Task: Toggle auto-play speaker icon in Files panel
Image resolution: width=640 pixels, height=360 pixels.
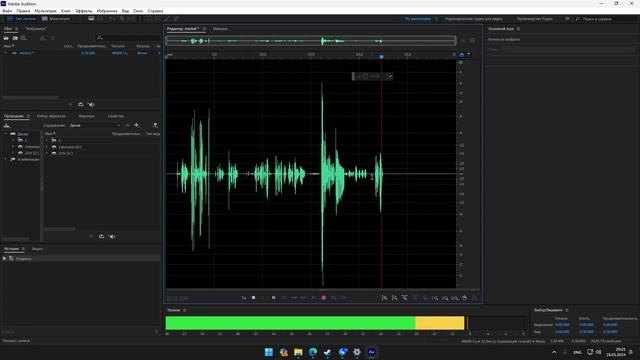Action: (91, 104)
